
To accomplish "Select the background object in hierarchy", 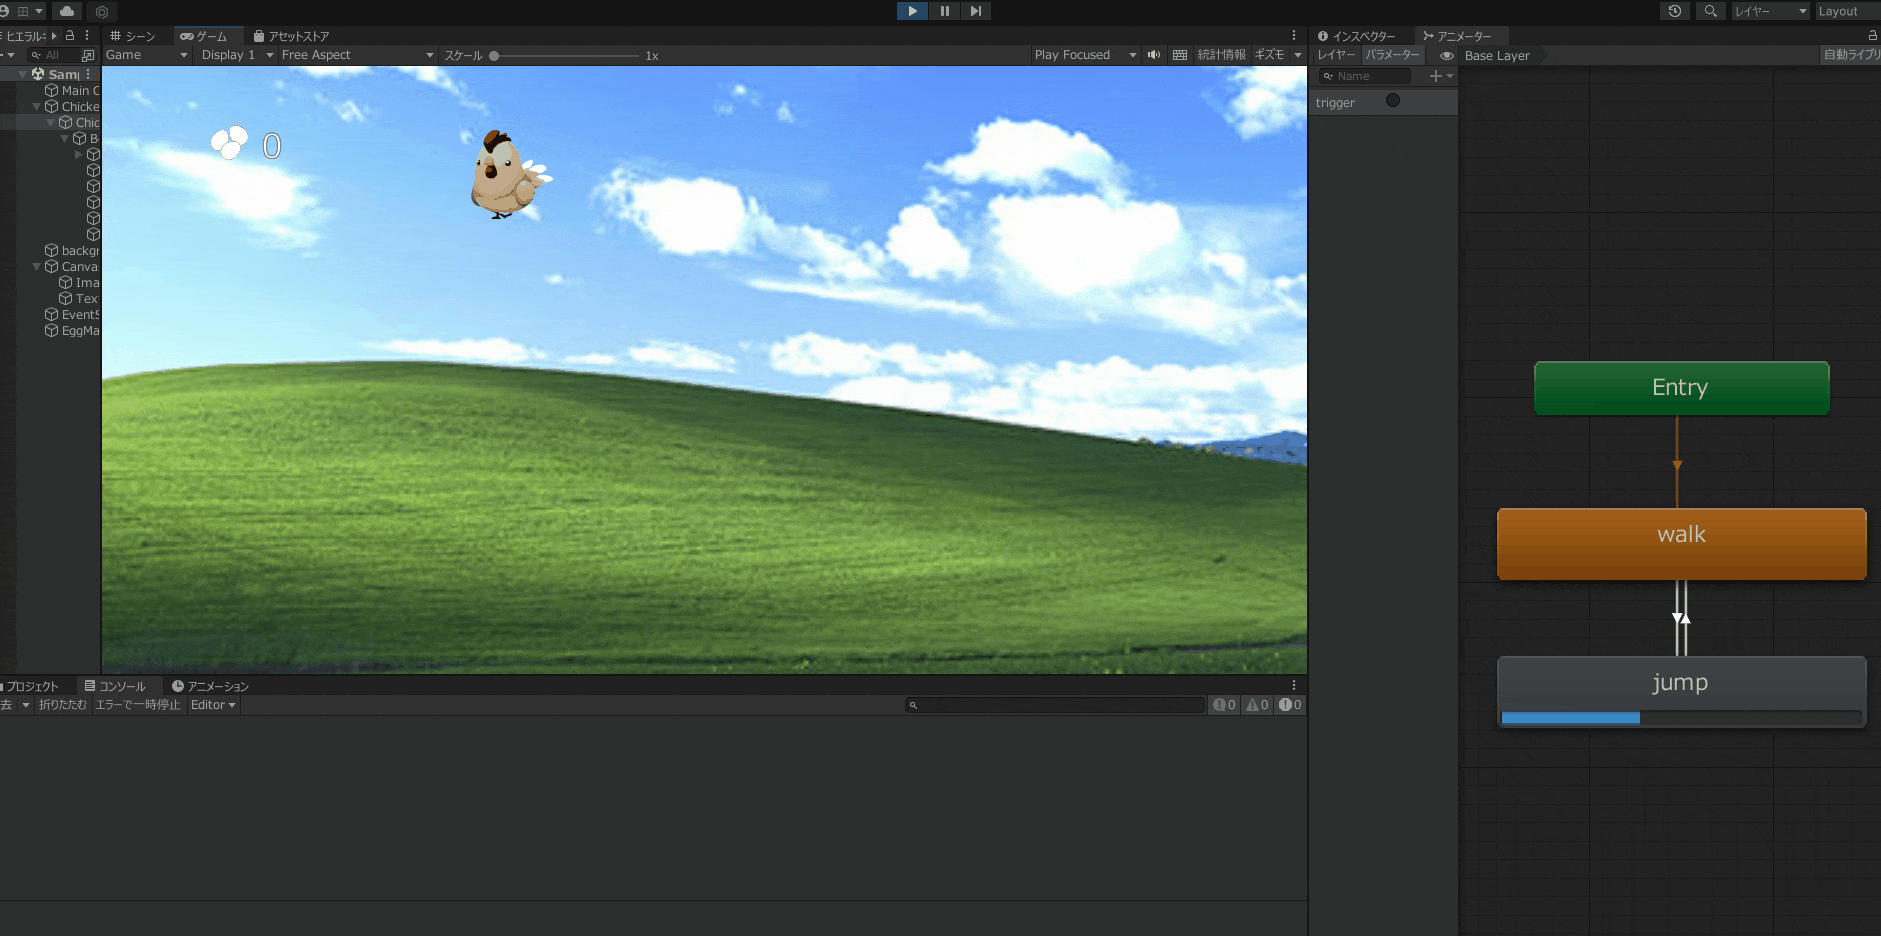I will click(72, 250).
